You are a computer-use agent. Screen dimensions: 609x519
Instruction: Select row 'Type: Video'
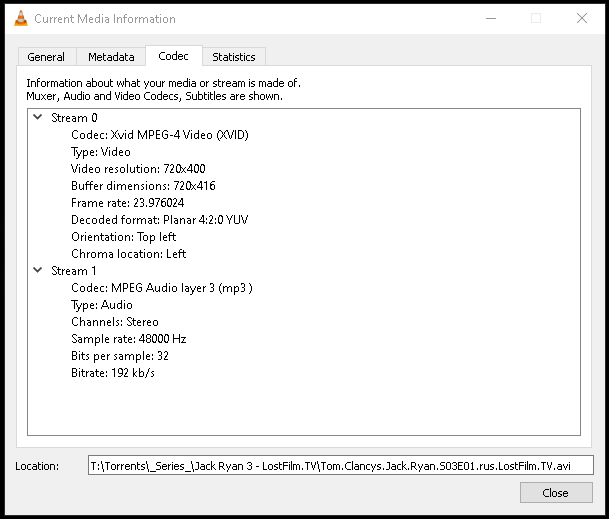tap(101, 152)
